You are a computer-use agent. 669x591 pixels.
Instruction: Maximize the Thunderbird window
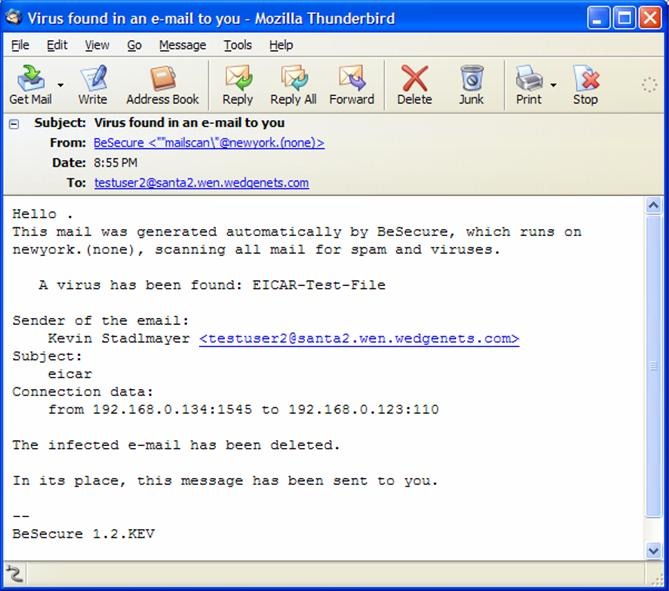coord(624,18)
